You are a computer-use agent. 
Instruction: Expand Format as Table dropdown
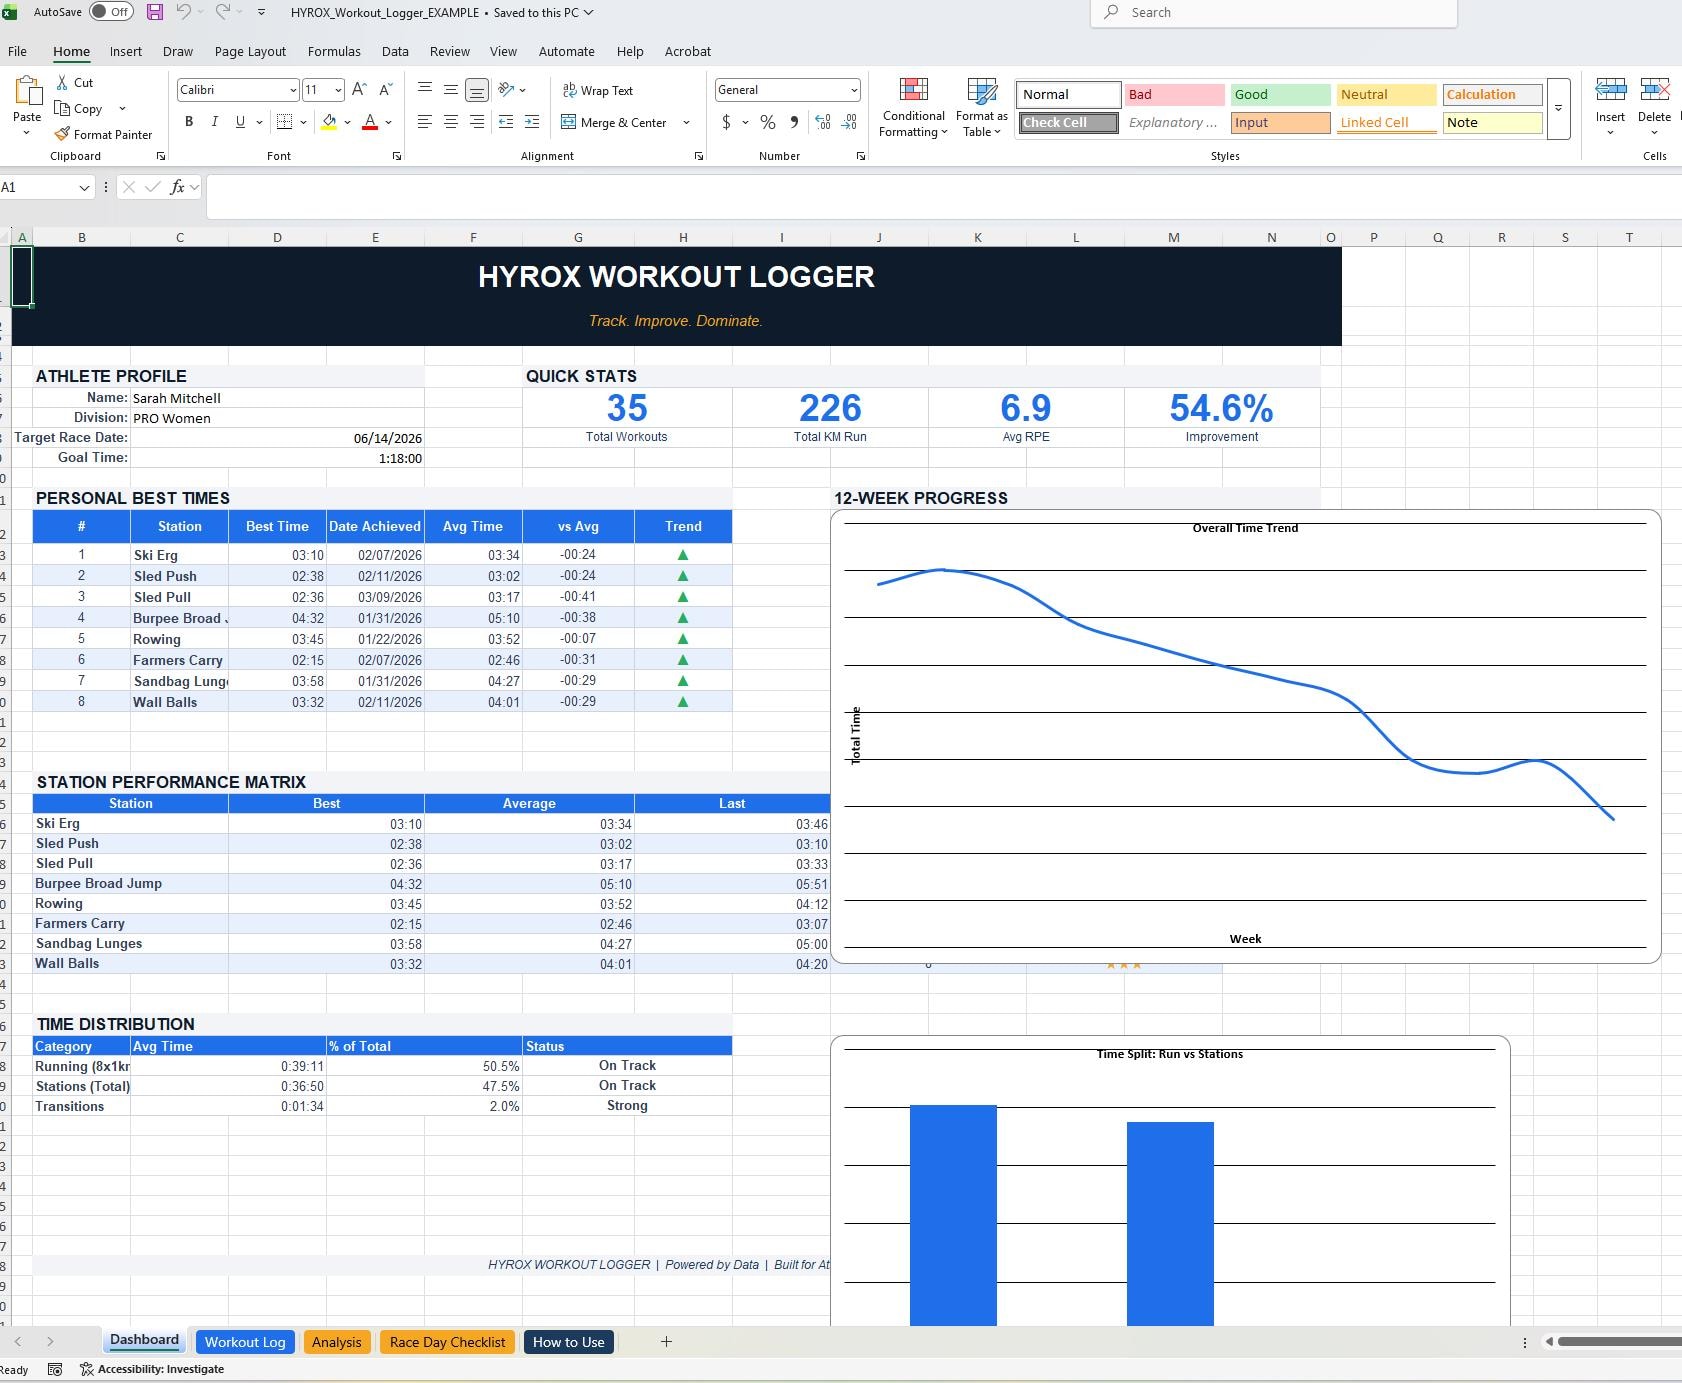pyautogui.click(x=981, y=108)
